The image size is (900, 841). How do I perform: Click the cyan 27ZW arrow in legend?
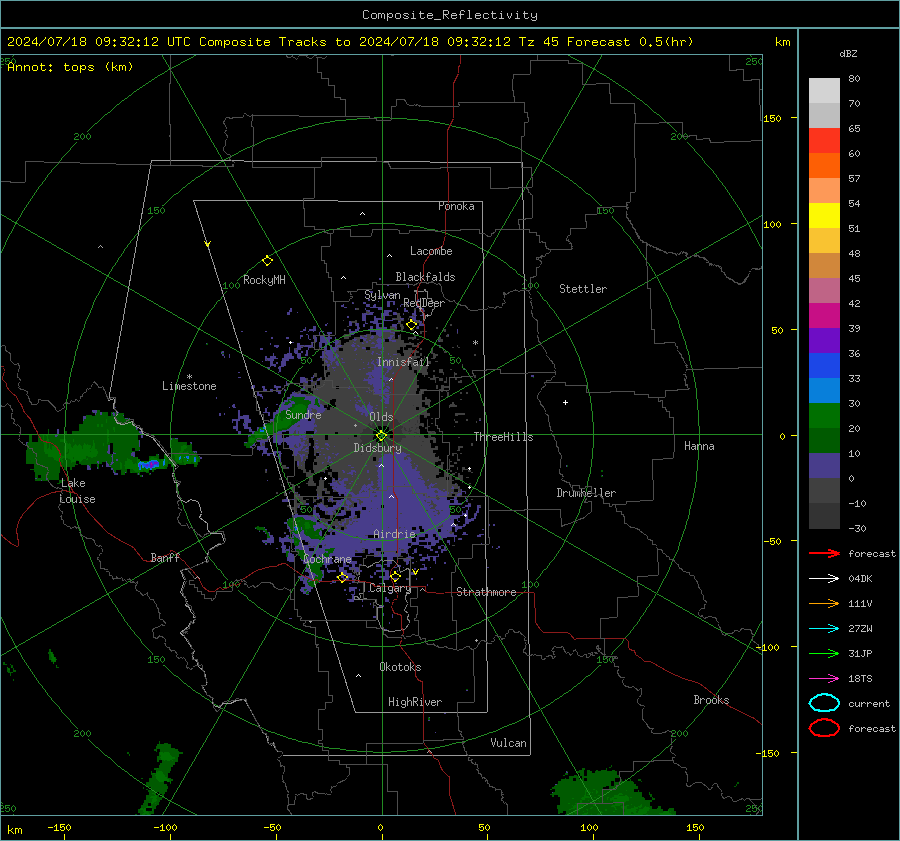(824, 628)
